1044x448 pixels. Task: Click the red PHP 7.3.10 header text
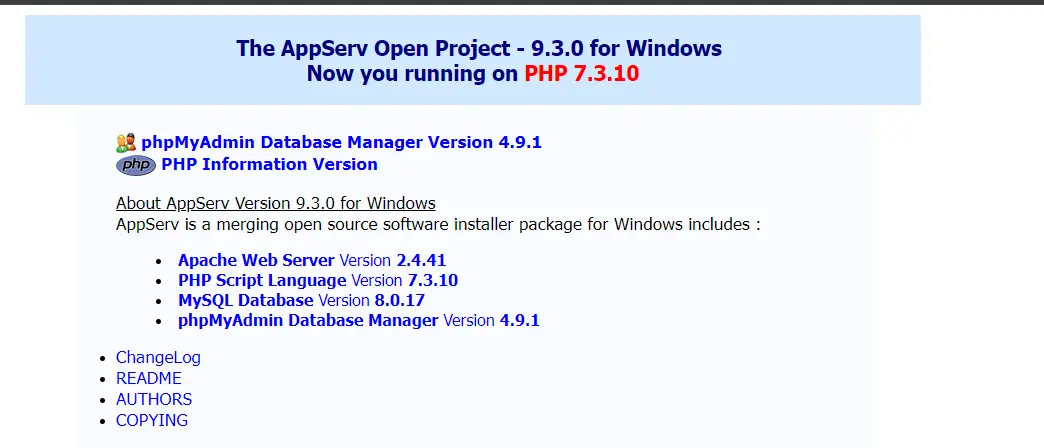581,73
